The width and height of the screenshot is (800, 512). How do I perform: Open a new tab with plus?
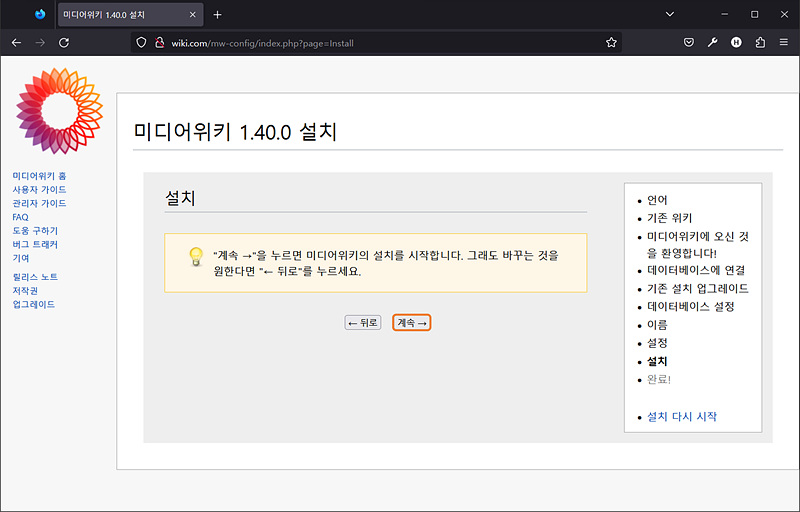click(217, 15)
